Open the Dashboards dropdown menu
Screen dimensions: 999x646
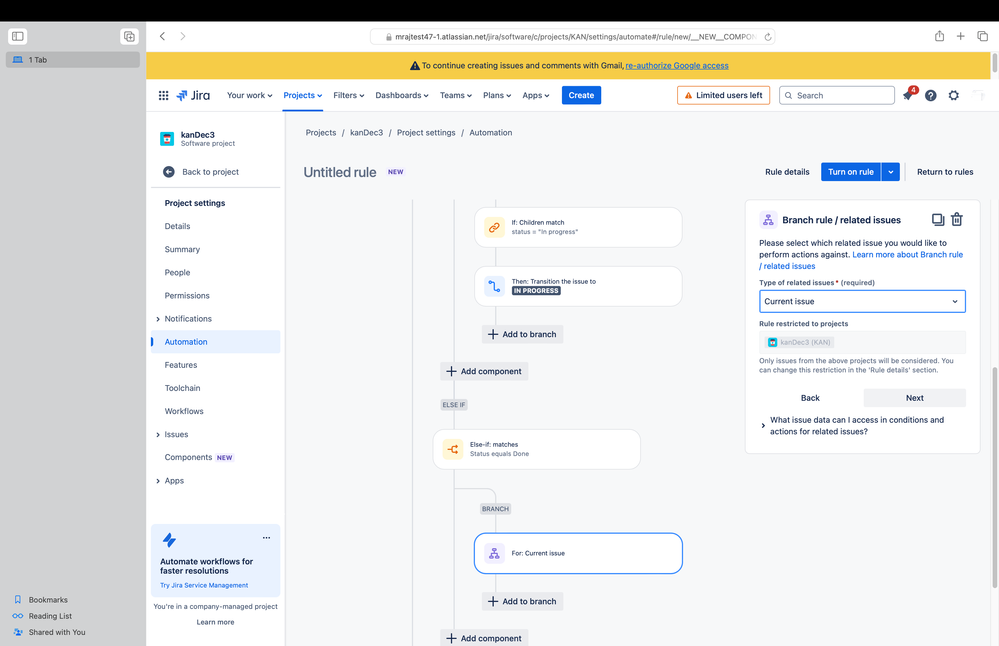point(402,96)
